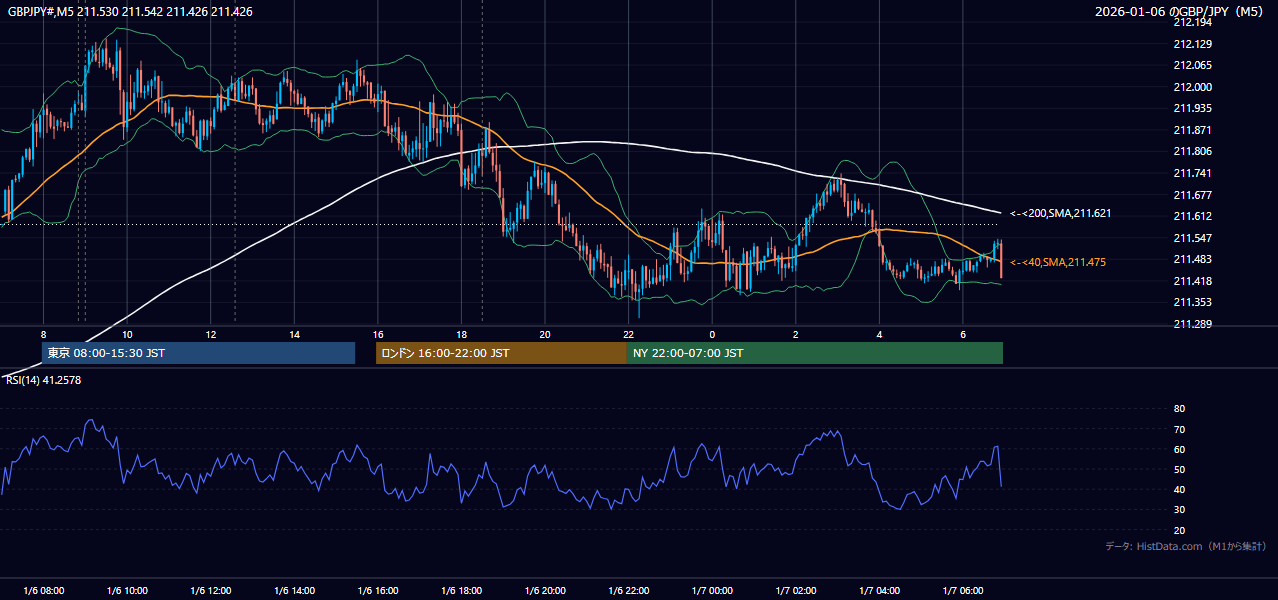Click the データ: HistData.com credit text

point(1185,546)
